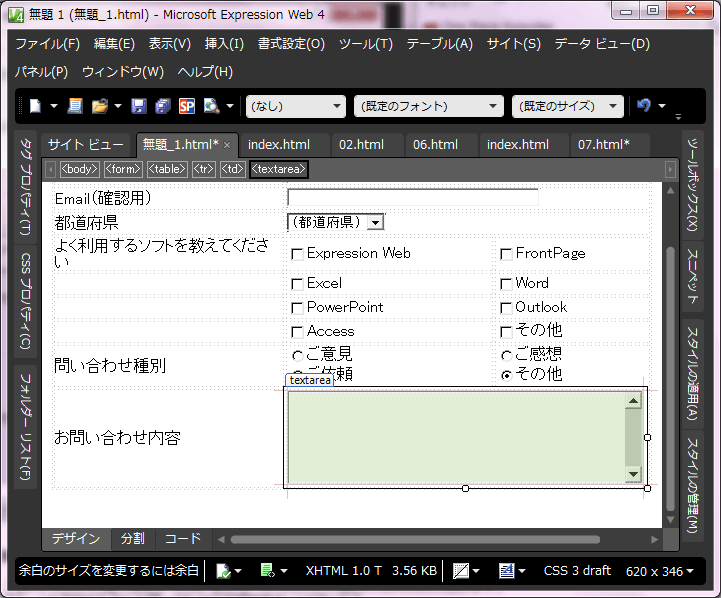This screenshot has height=598, width=721.
Task: Click the Open folder icon
Action: tap(99, 106)
